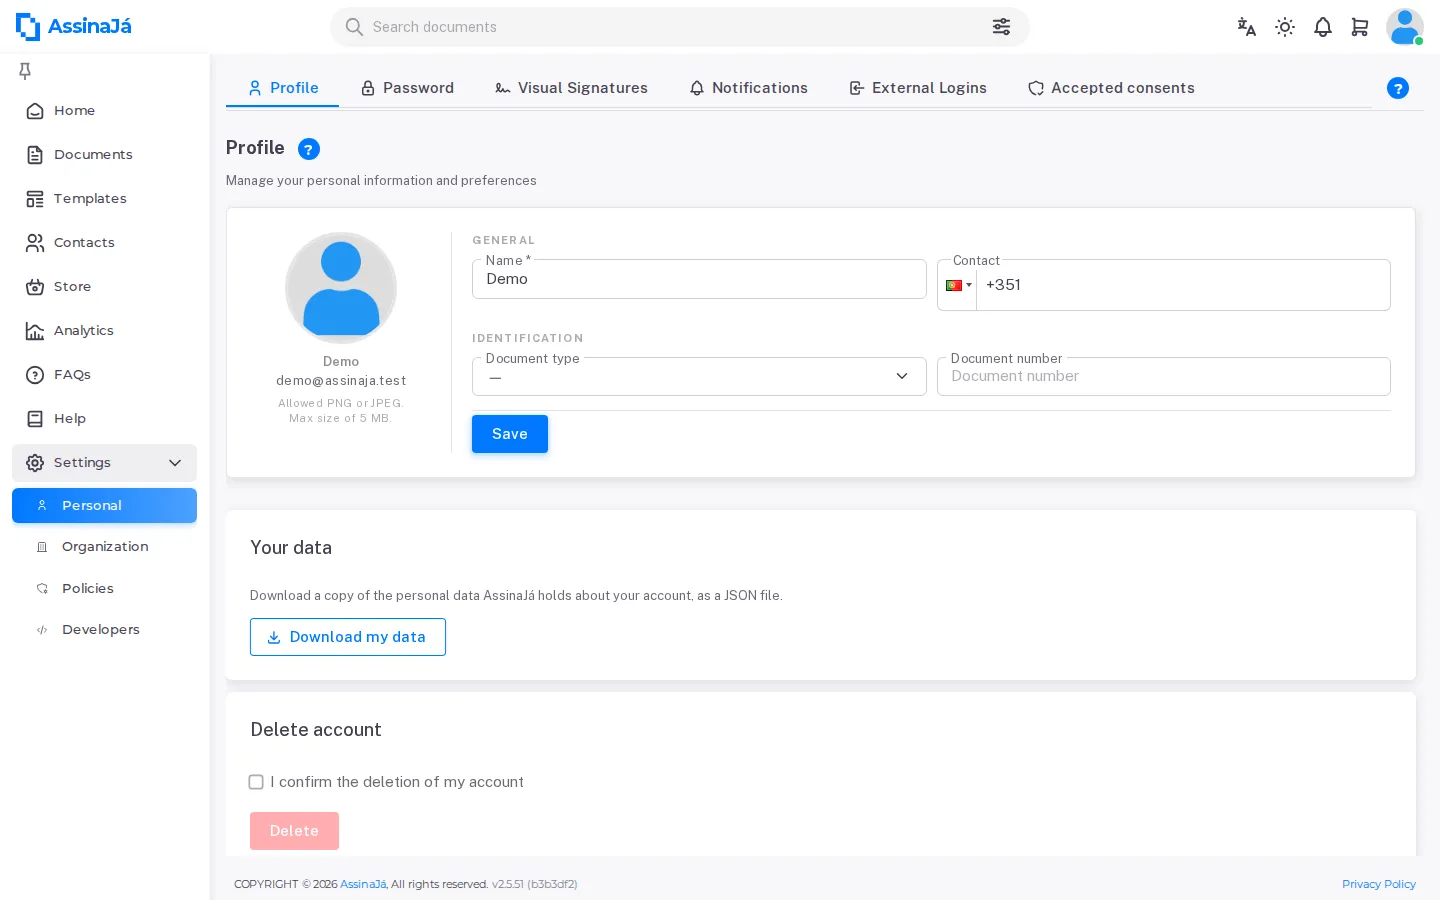The width and height of the screenshot is (1440, 900).
Task: Open Store in the sidebar
Action: point(104,287)
